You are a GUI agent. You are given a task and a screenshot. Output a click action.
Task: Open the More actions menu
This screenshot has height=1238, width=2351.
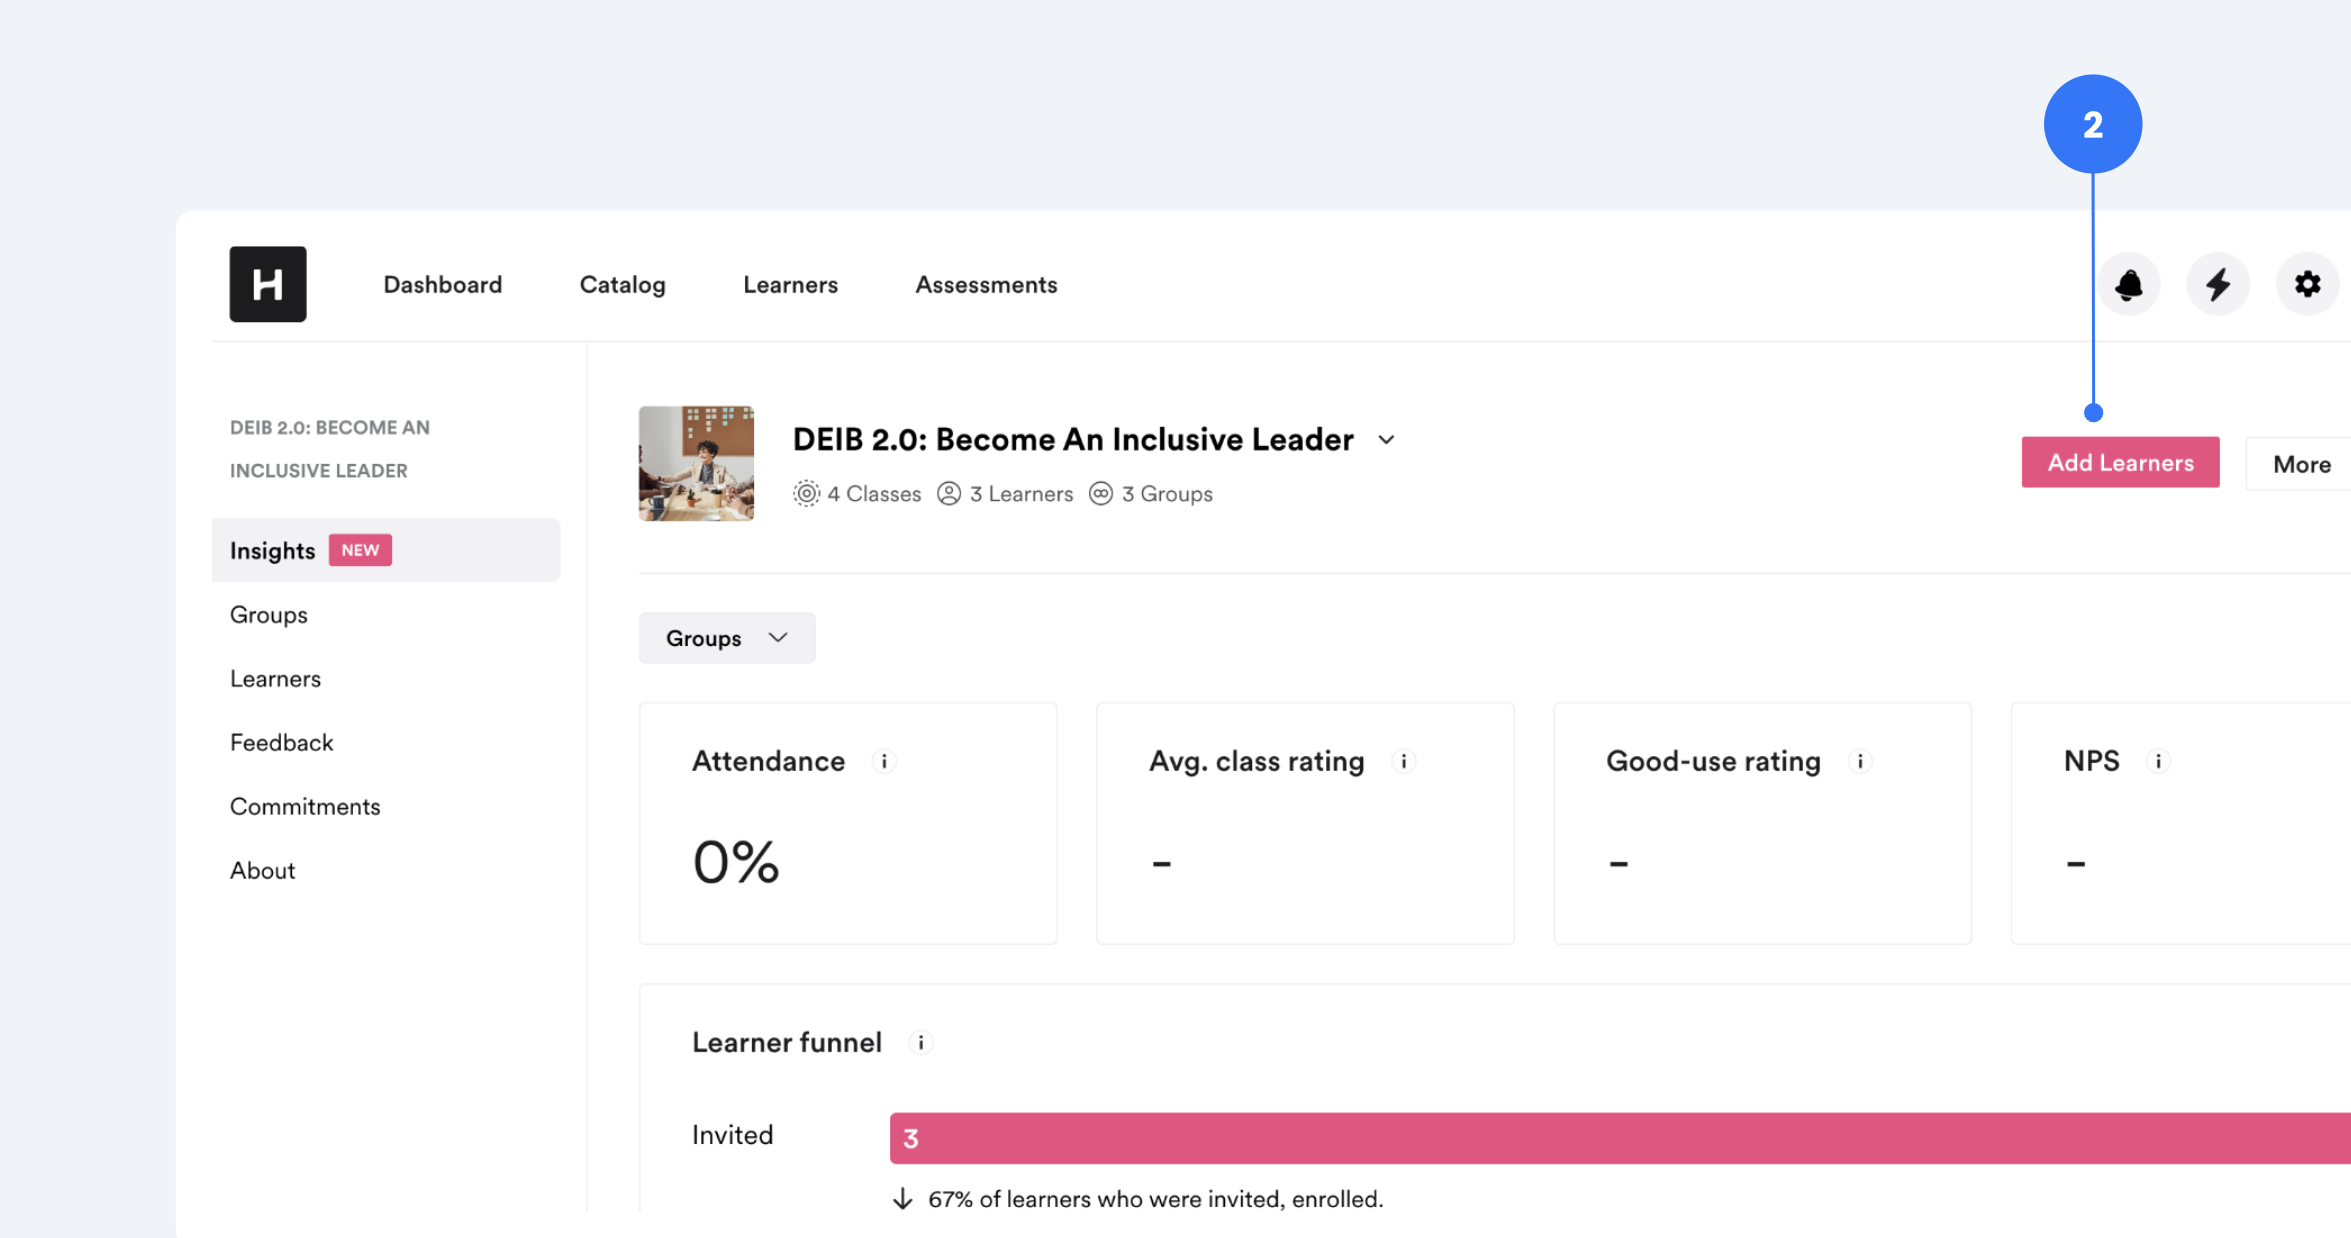tap(2300, 464)
